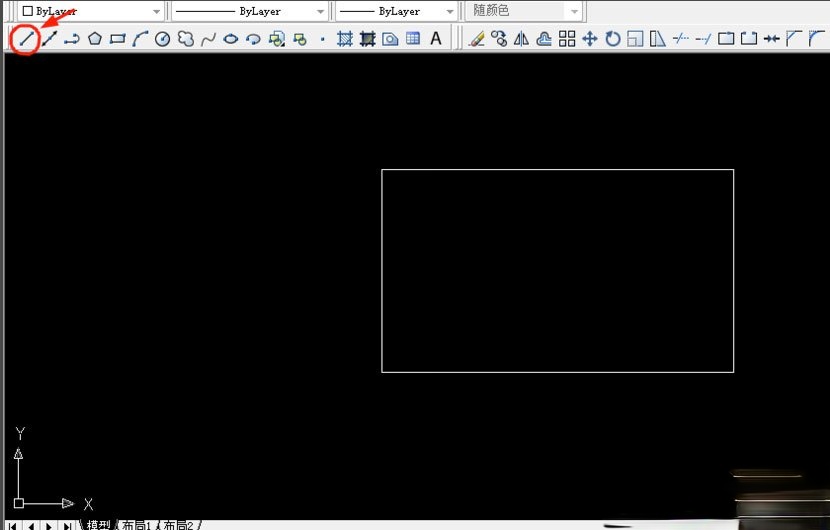830x530 pixels.
Task: Select the Break at Point tool
Action: click(x=726, y=39)
